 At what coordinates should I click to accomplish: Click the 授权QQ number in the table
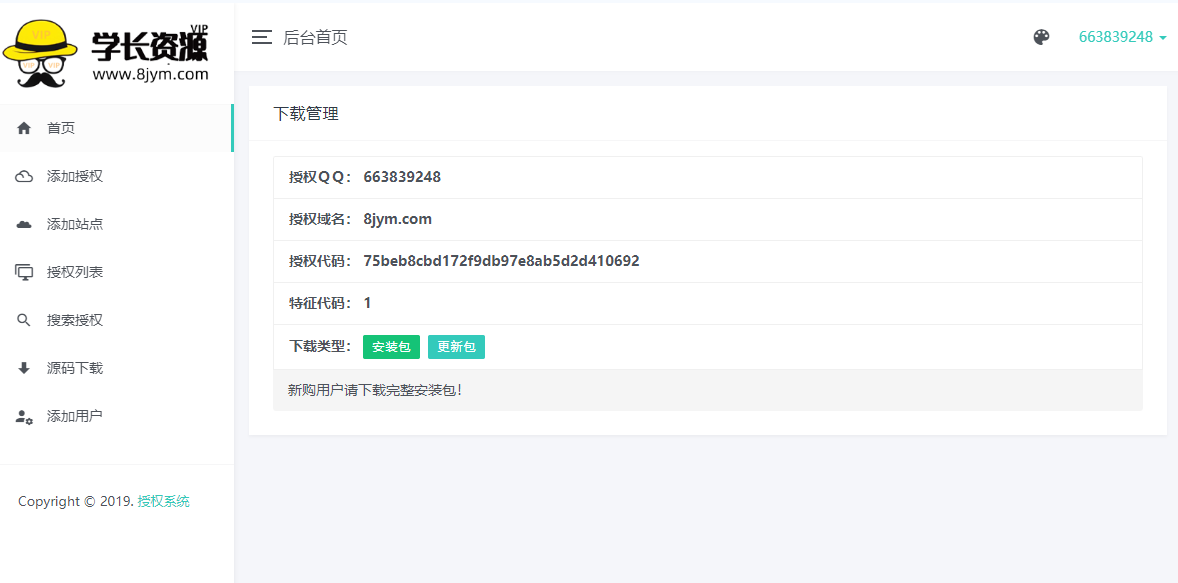pyautogui.click(x=402, y=177)
